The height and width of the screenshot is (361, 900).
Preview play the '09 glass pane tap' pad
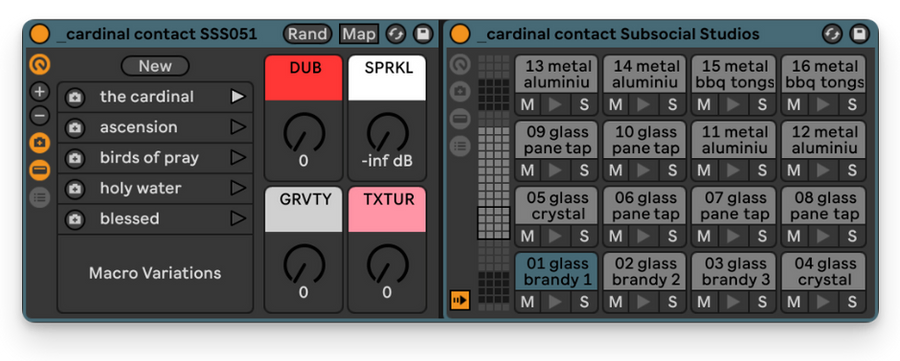point(556,170)
